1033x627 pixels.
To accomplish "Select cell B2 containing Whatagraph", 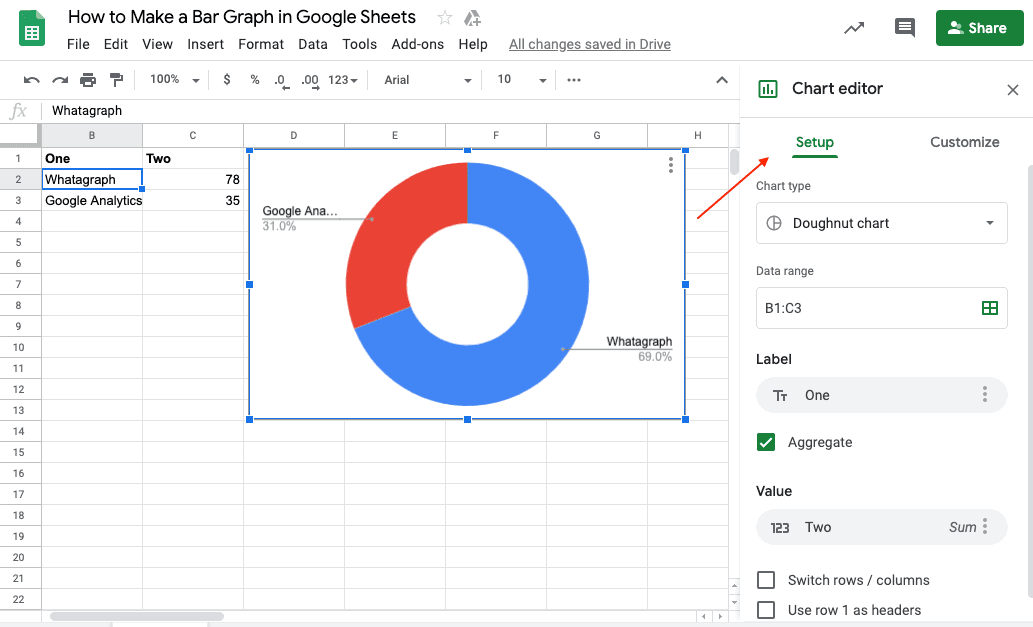I will pos(92,178).
